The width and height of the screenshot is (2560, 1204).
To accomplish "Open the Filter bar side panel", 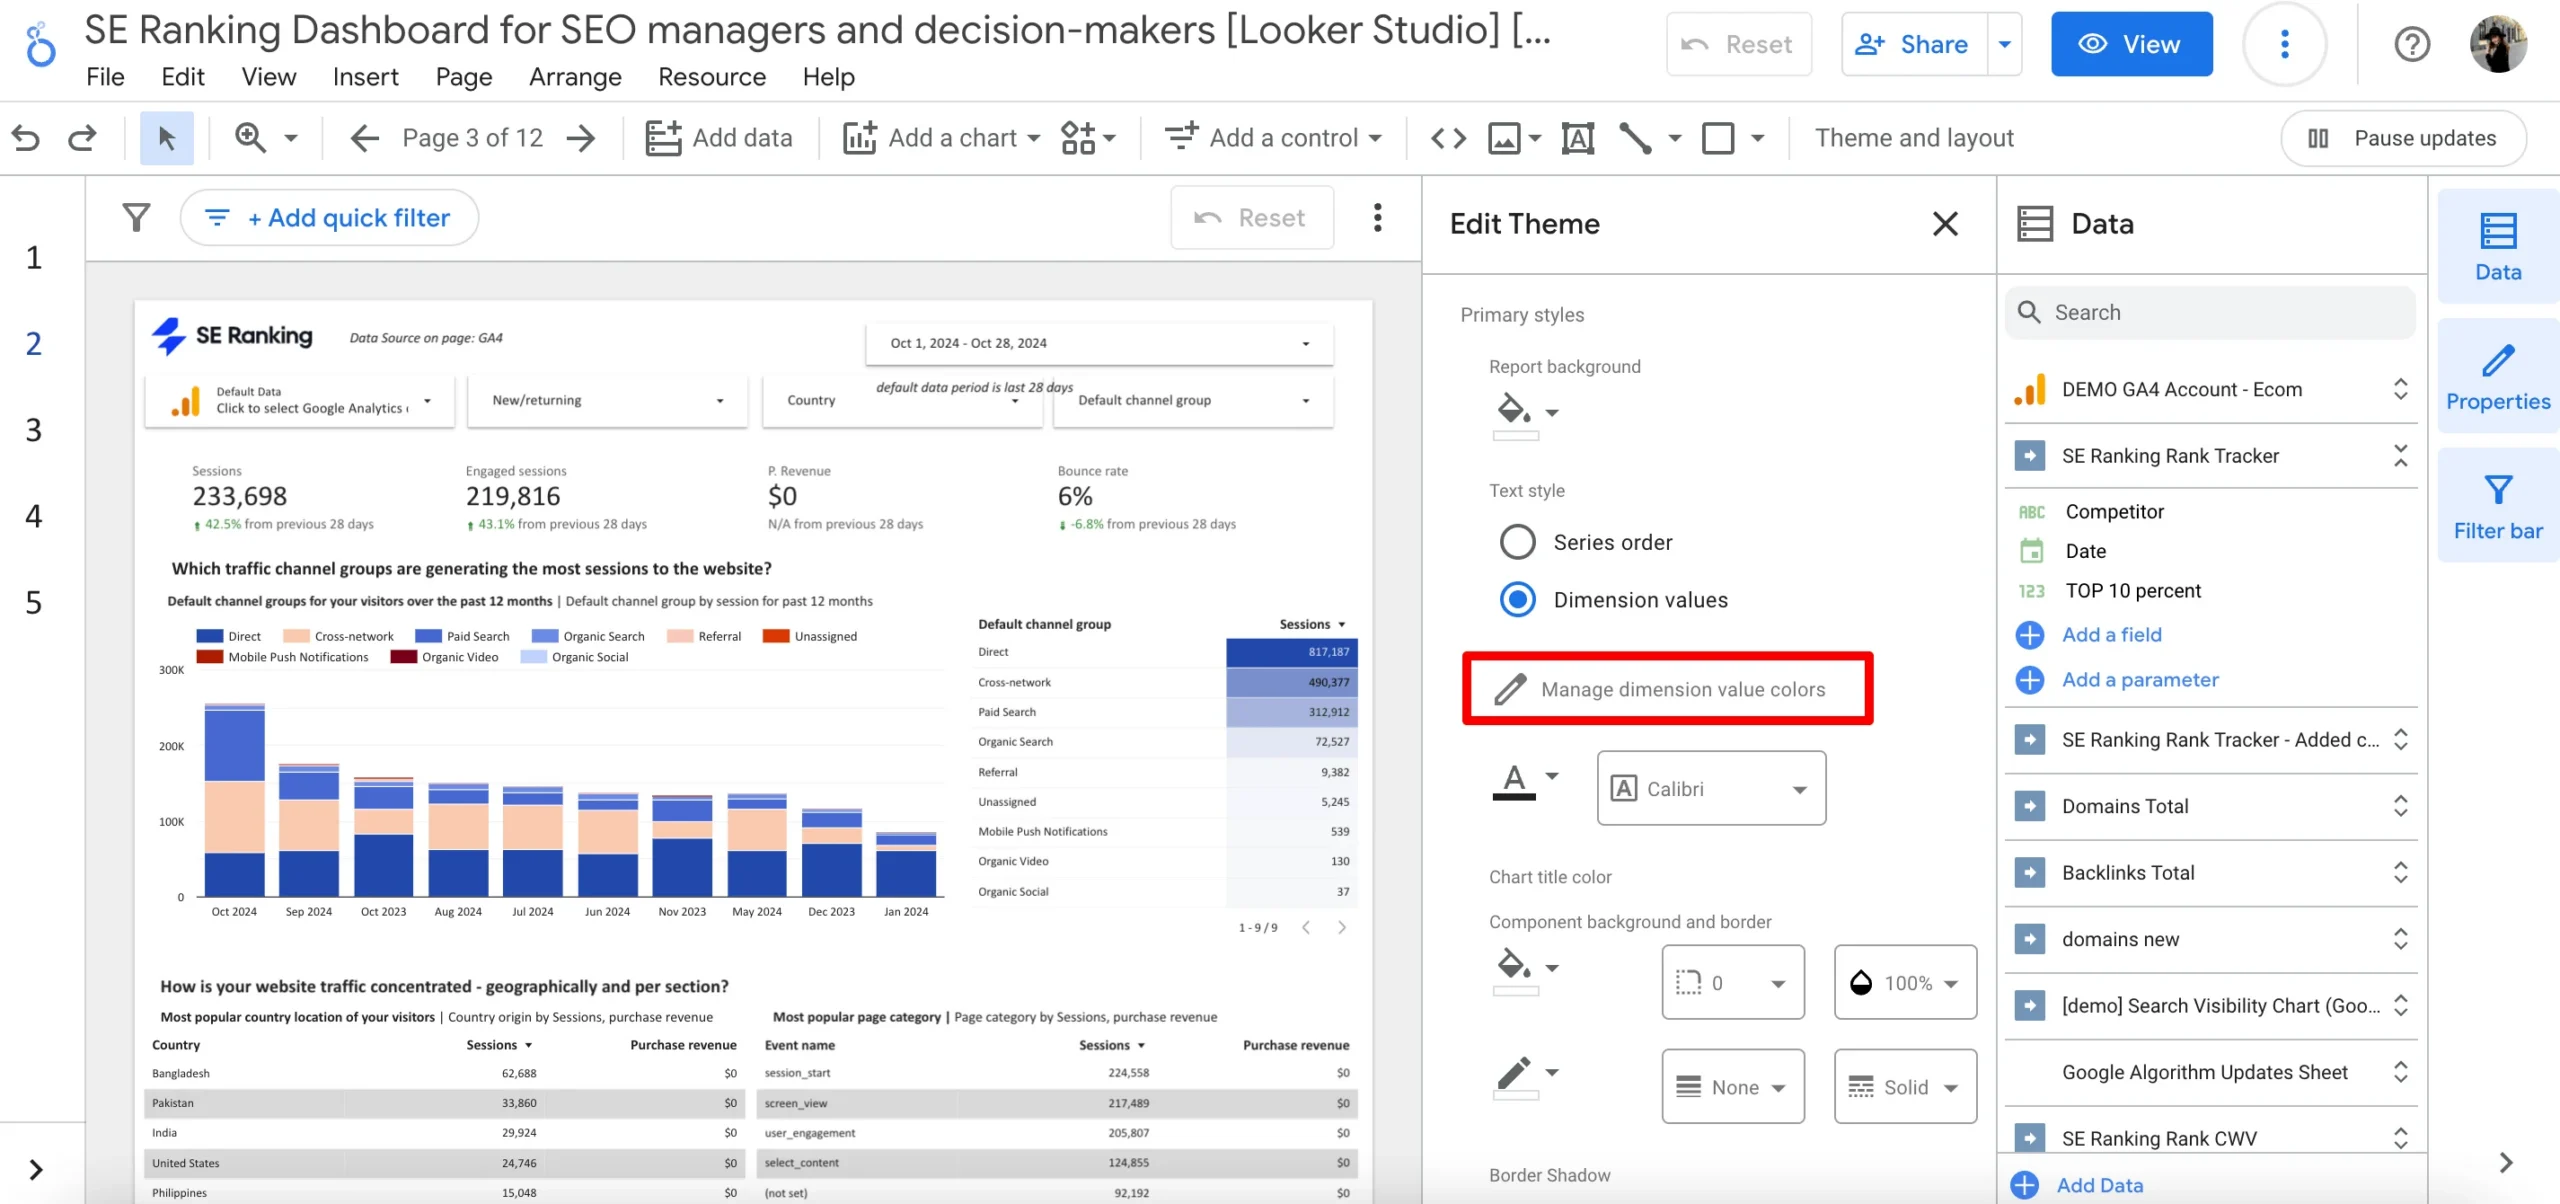I will click(x=2497, y=506).
